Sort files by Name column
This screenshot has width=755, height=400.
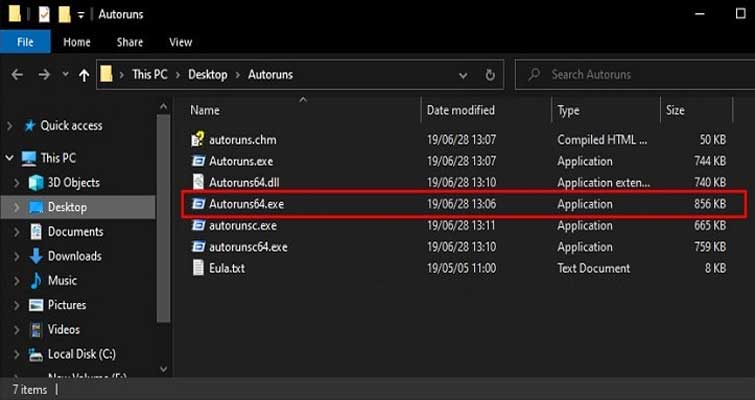click(x=205, y=110)
